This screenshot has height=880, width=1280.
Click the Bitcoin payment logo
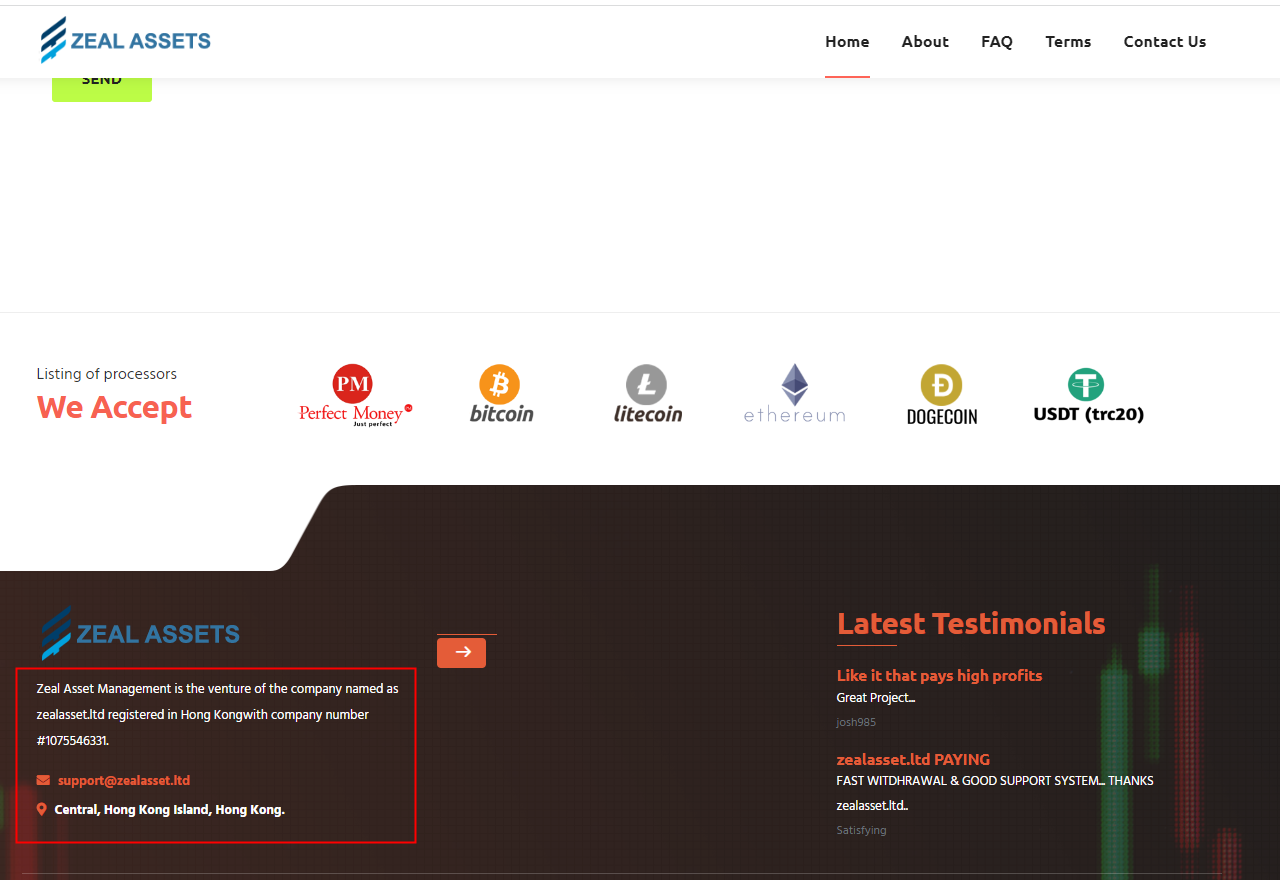[x=501, y=394]
